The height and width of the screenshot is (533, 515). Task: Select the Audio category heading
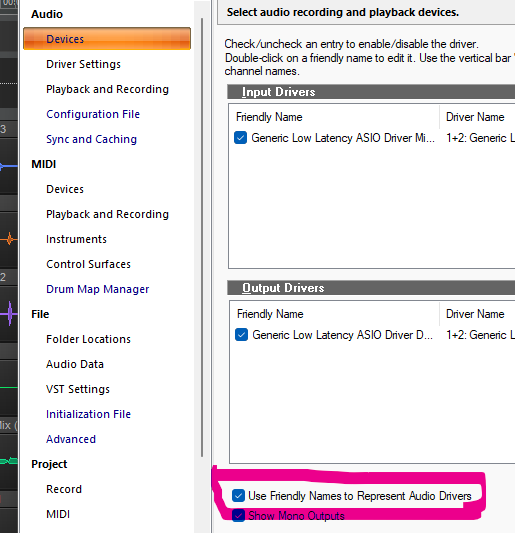(47, 14)
